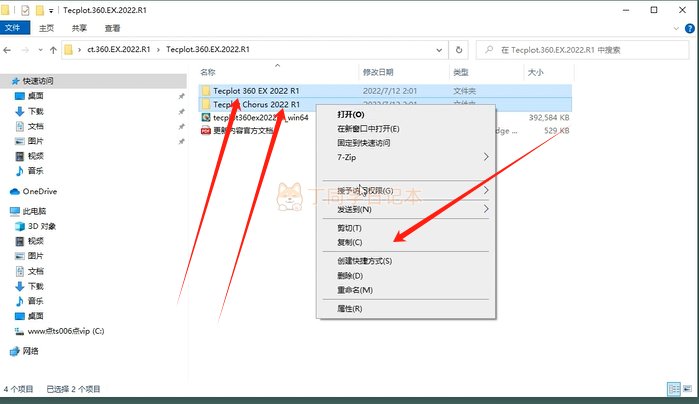Open 下载 under quick access
Screen dimensions: 699x404
coord(35,111)
